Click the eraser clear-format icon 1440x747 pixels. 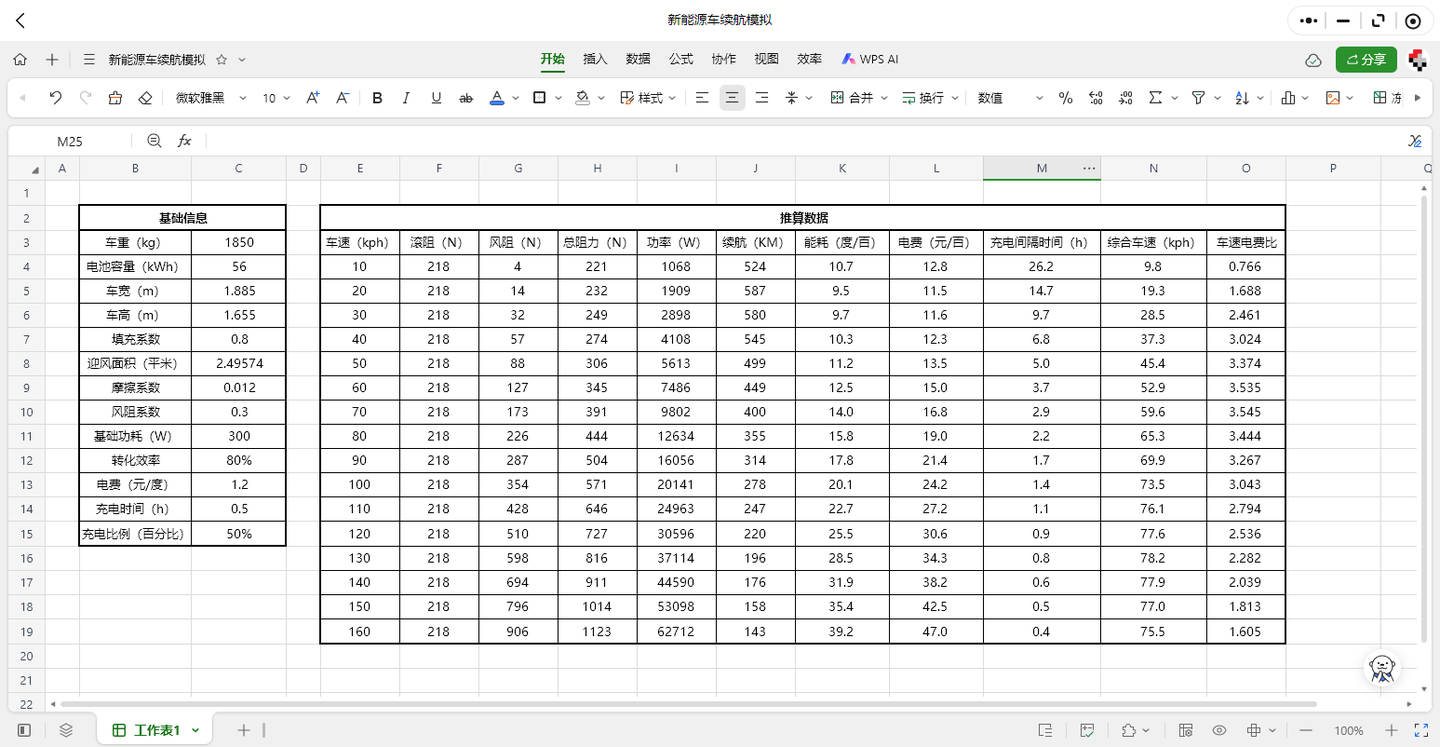click(145, 98)
